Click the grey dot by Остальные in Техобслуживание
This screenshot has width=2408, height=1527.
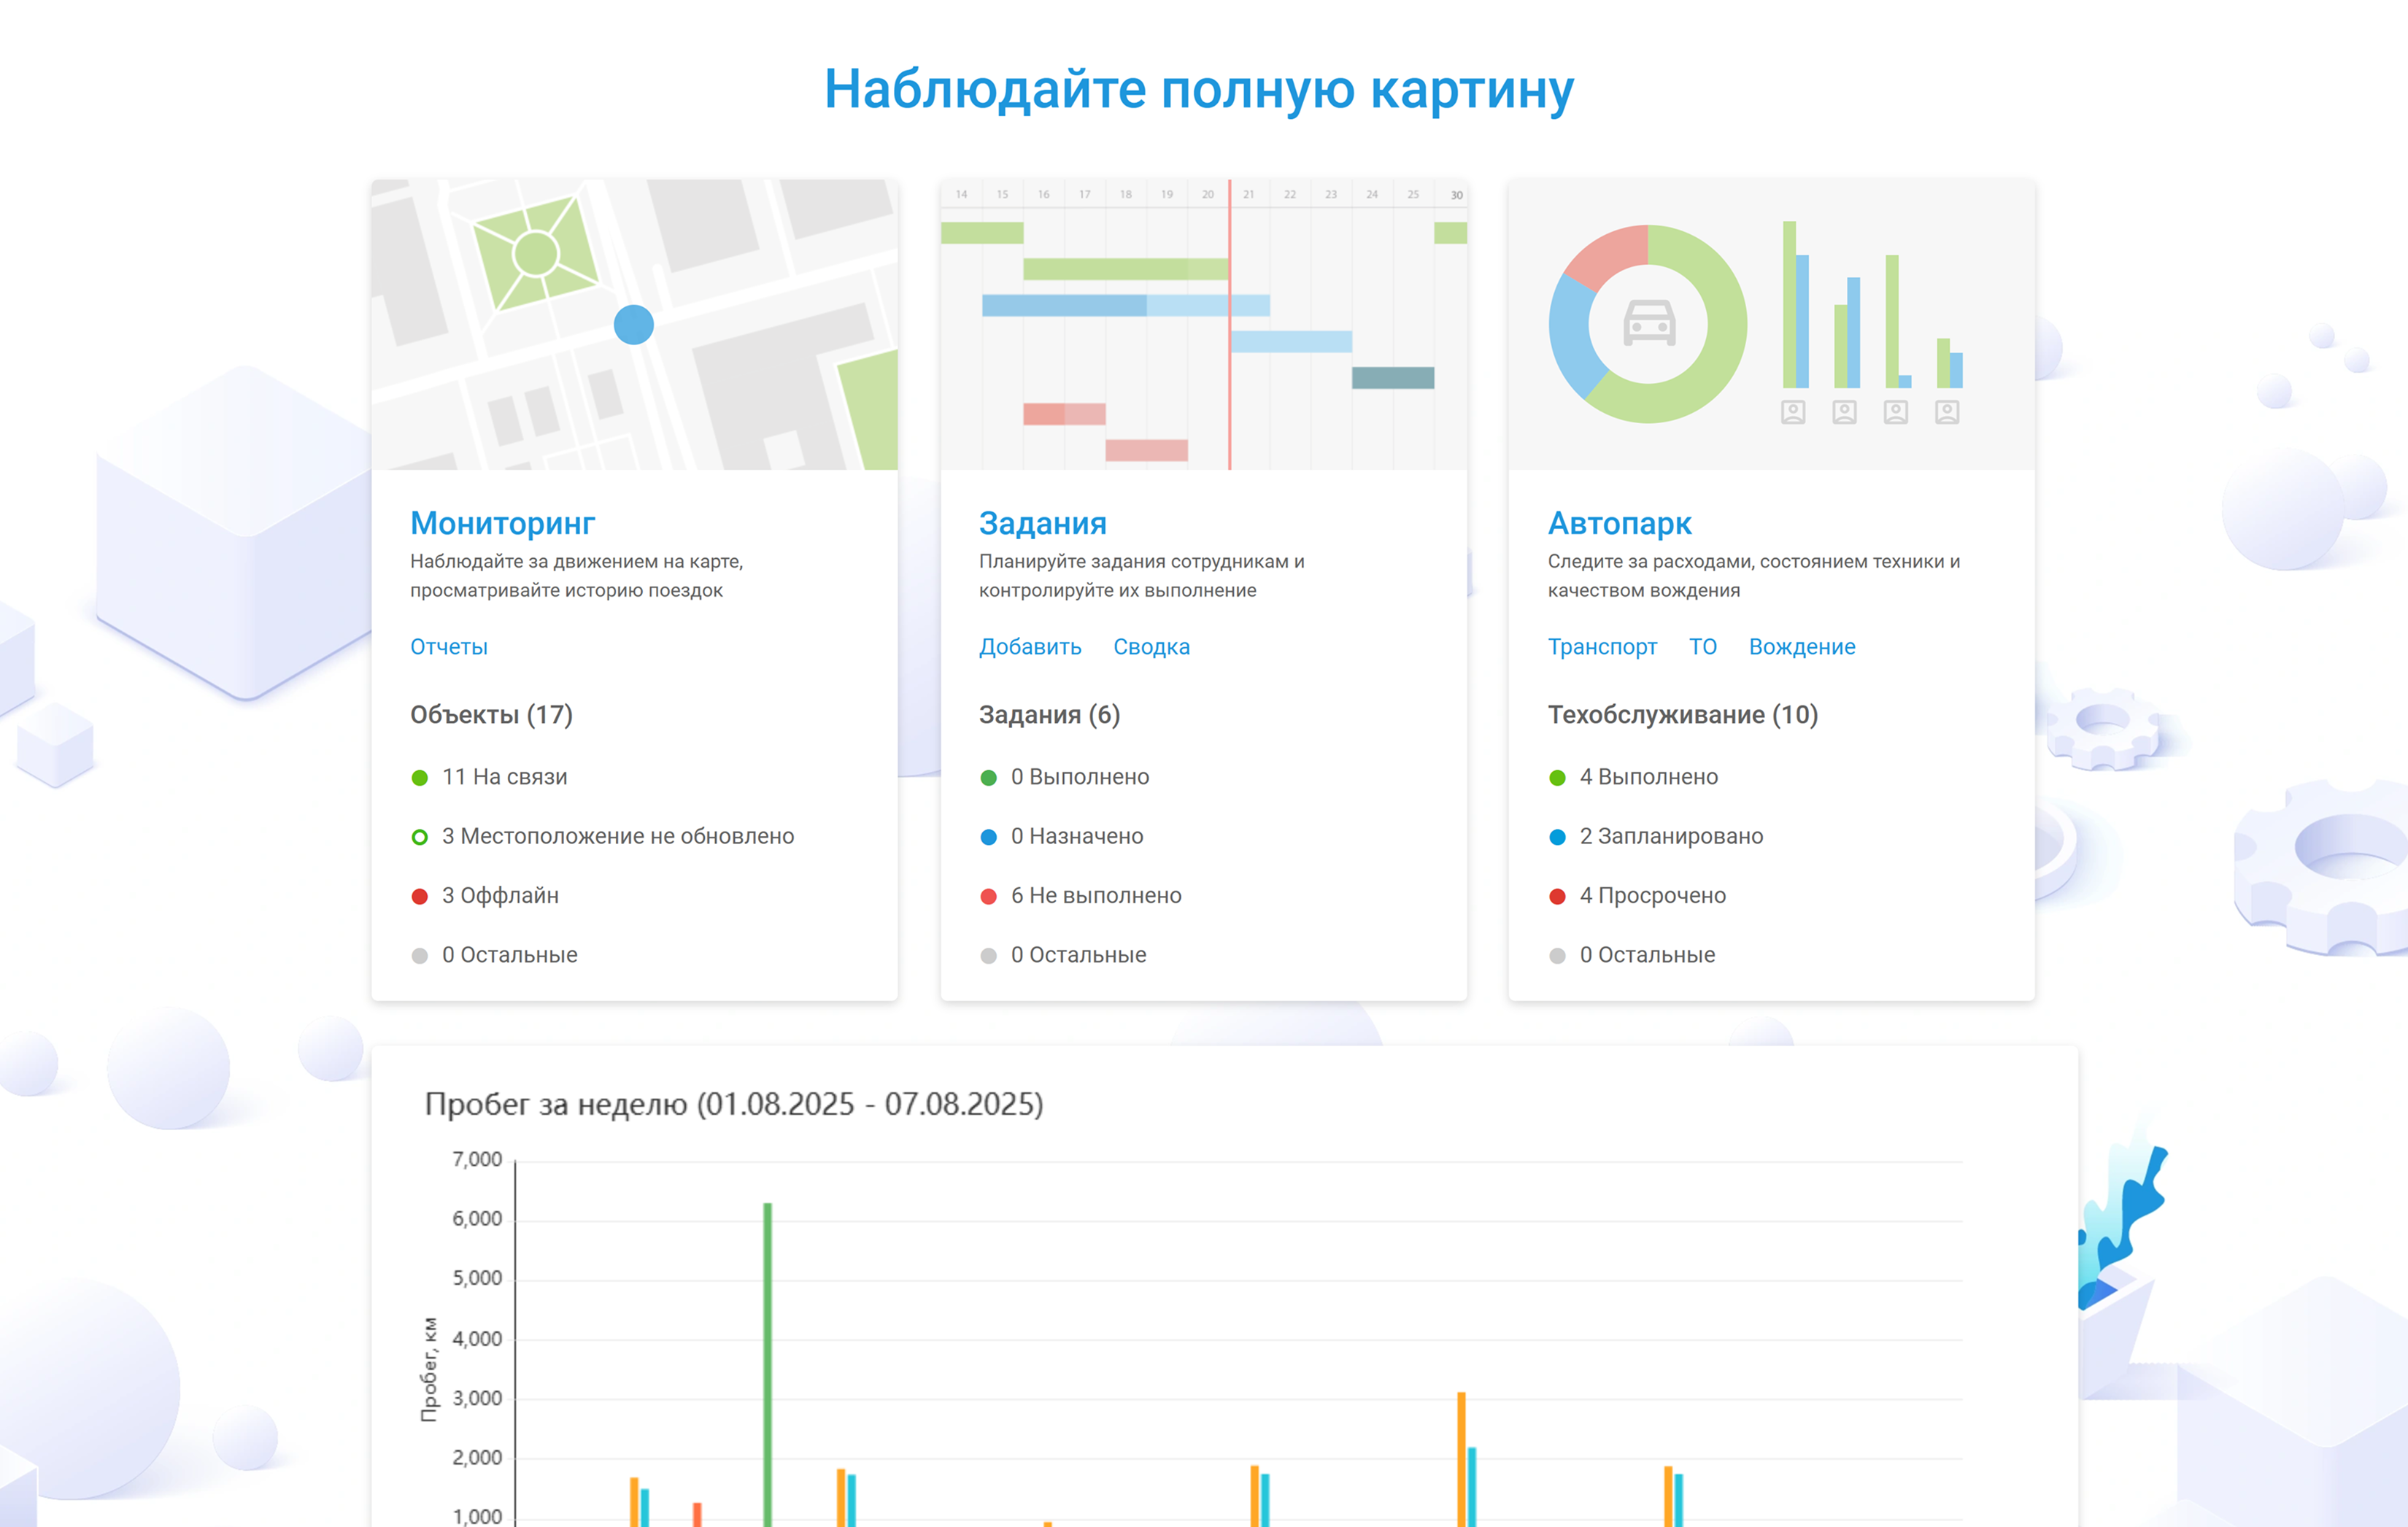[1557, 956]
